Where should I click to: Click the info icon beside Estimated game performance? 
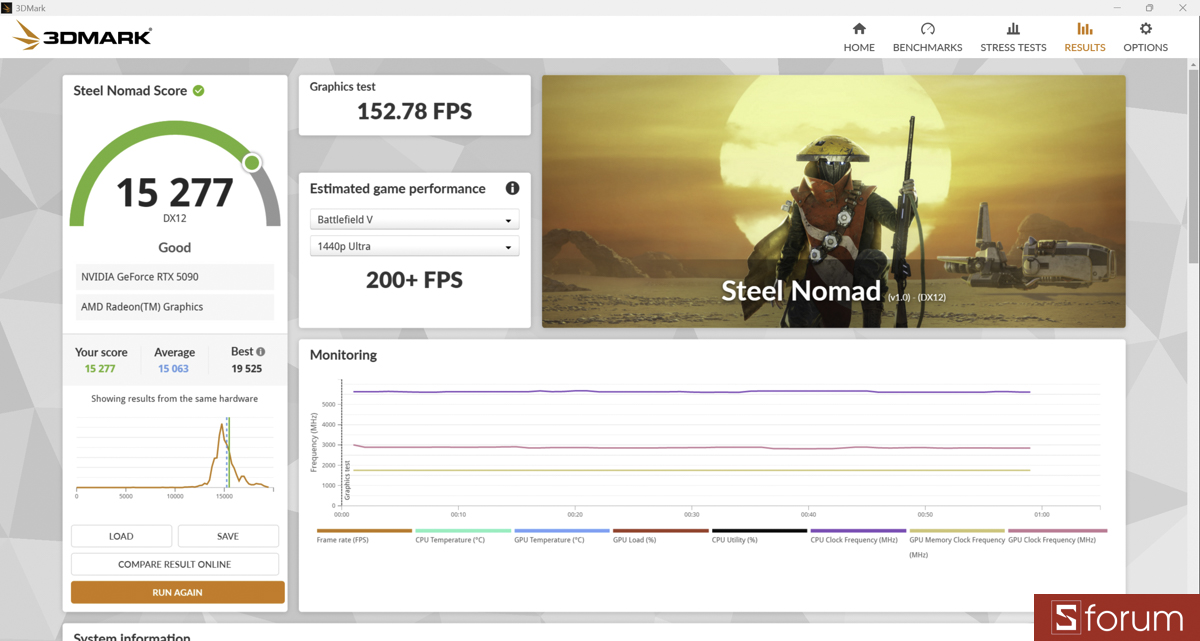tap(512, 188)
